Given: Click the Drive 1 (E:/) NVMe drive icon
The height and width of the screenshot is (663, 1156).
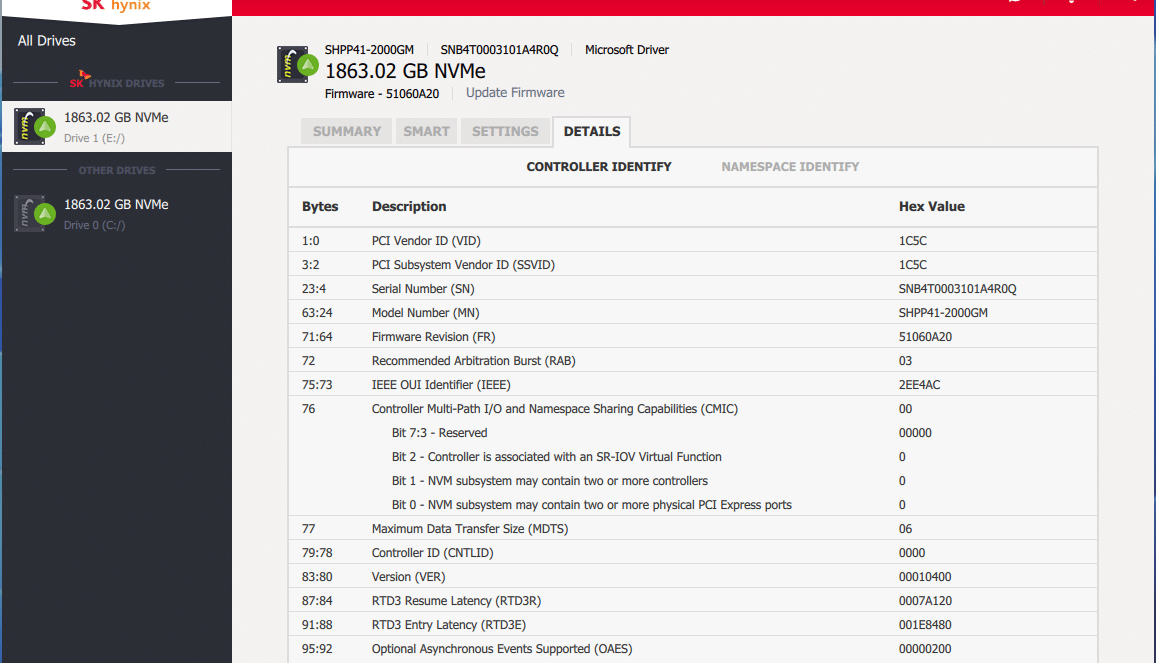Looking at the screenshot, I should point(35,127).
